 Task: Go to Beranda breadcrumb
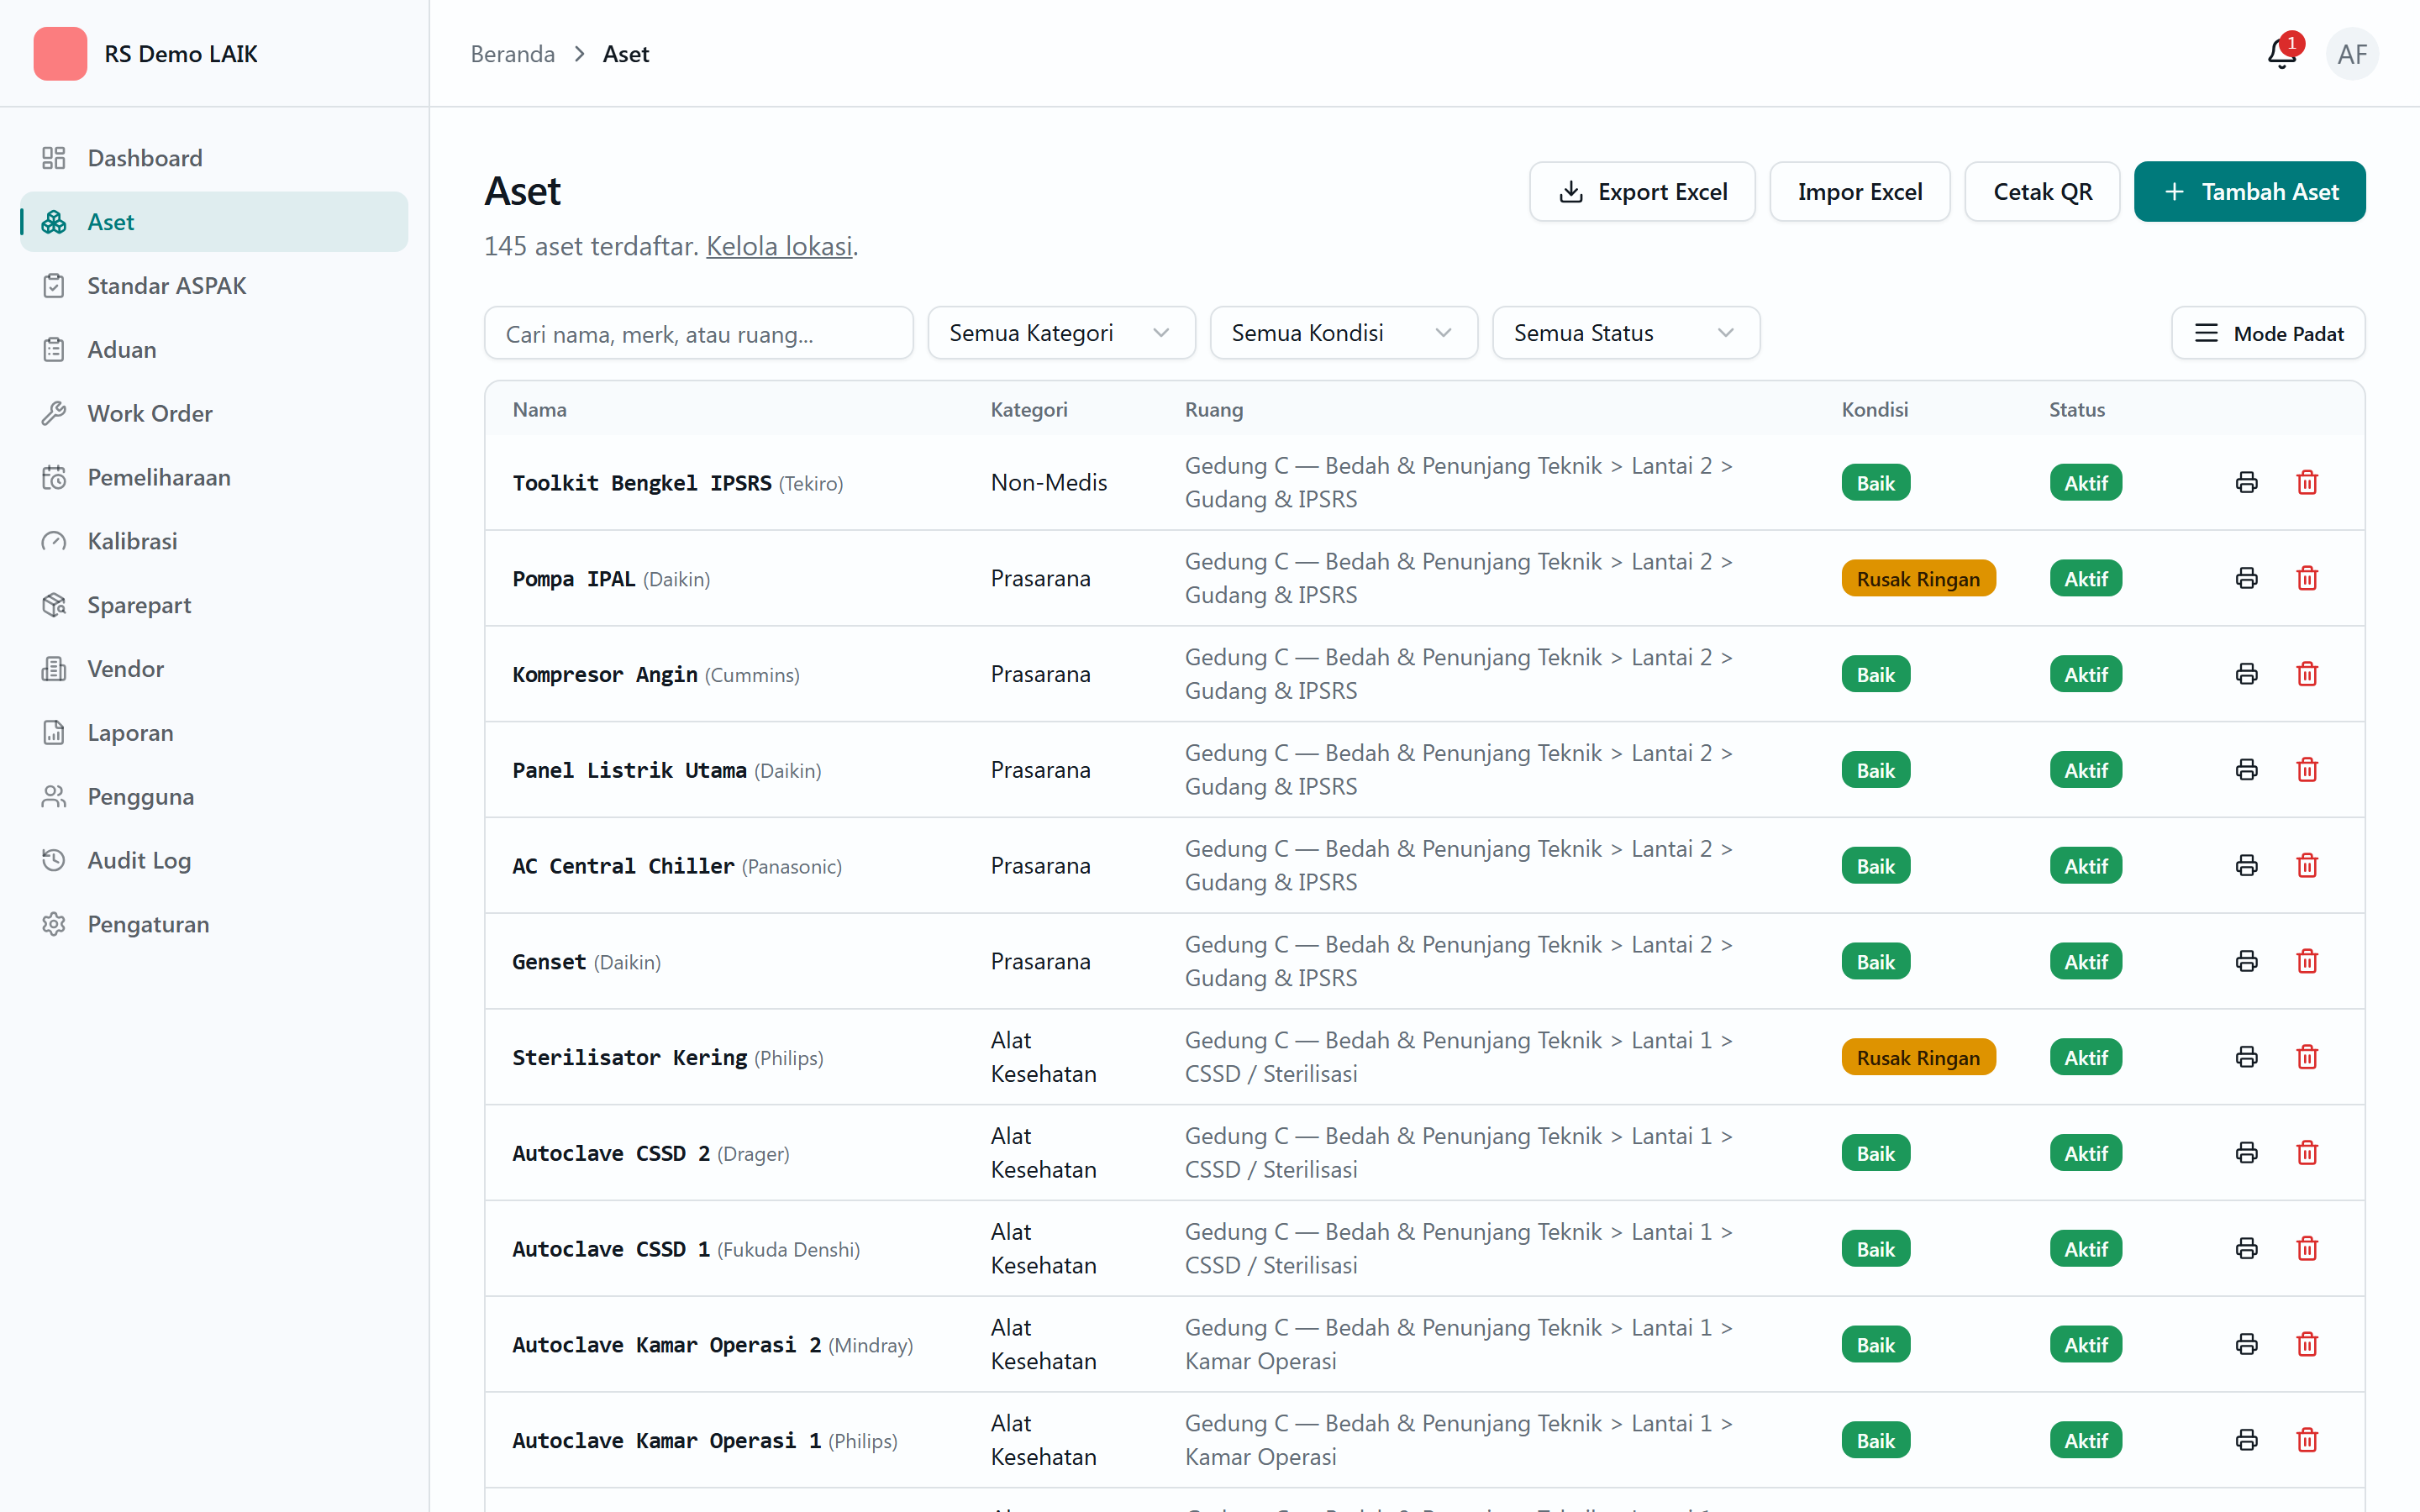click(x=513, y=54)
